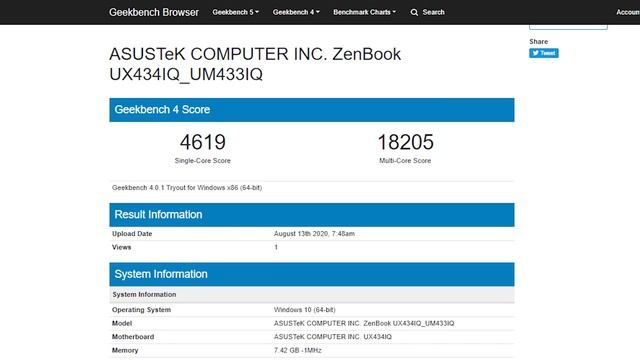Expand the Geekbench 5 dropdown menu
Viewport: 640px width, 360px height.
[x=236, y=12]
